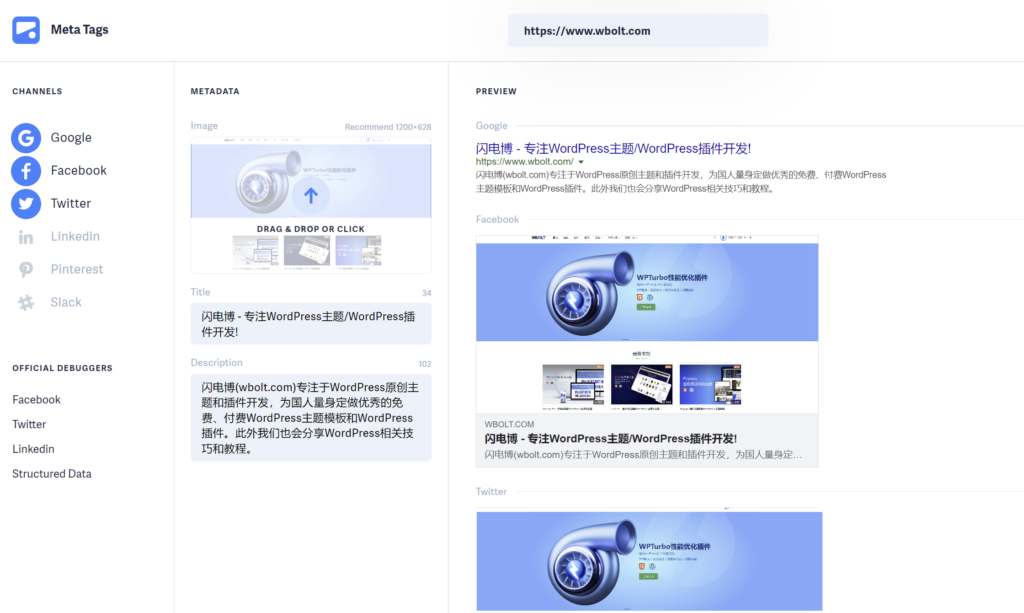The height and width of the screenshot is (613, 1024).
Task: Click the Google preview description snippet
Action: pos(680,181)
